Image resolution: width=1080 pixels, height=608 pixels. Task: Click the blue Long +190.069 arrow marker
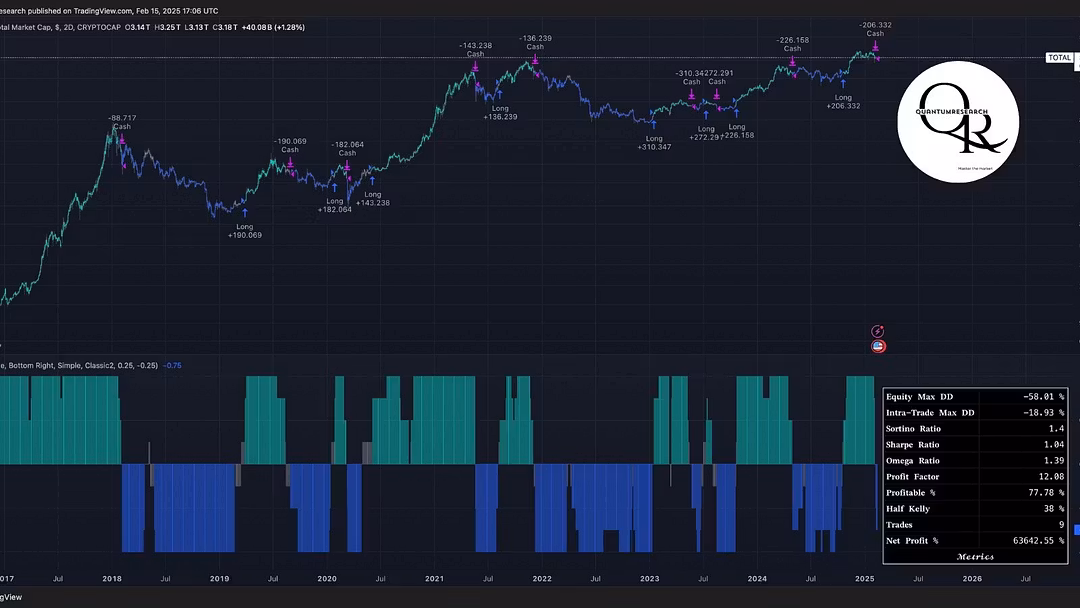click(245, 211)
